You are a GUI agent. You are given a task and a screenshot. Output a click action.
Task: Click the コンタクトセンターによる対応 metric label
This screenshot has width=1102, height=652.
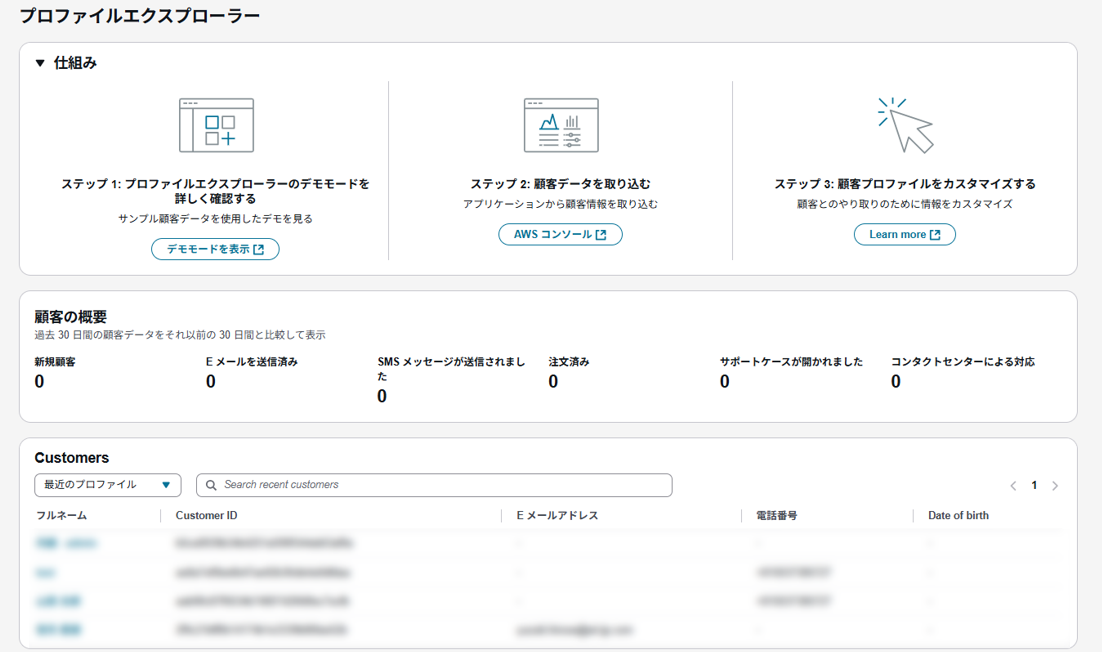coord(963,362)
